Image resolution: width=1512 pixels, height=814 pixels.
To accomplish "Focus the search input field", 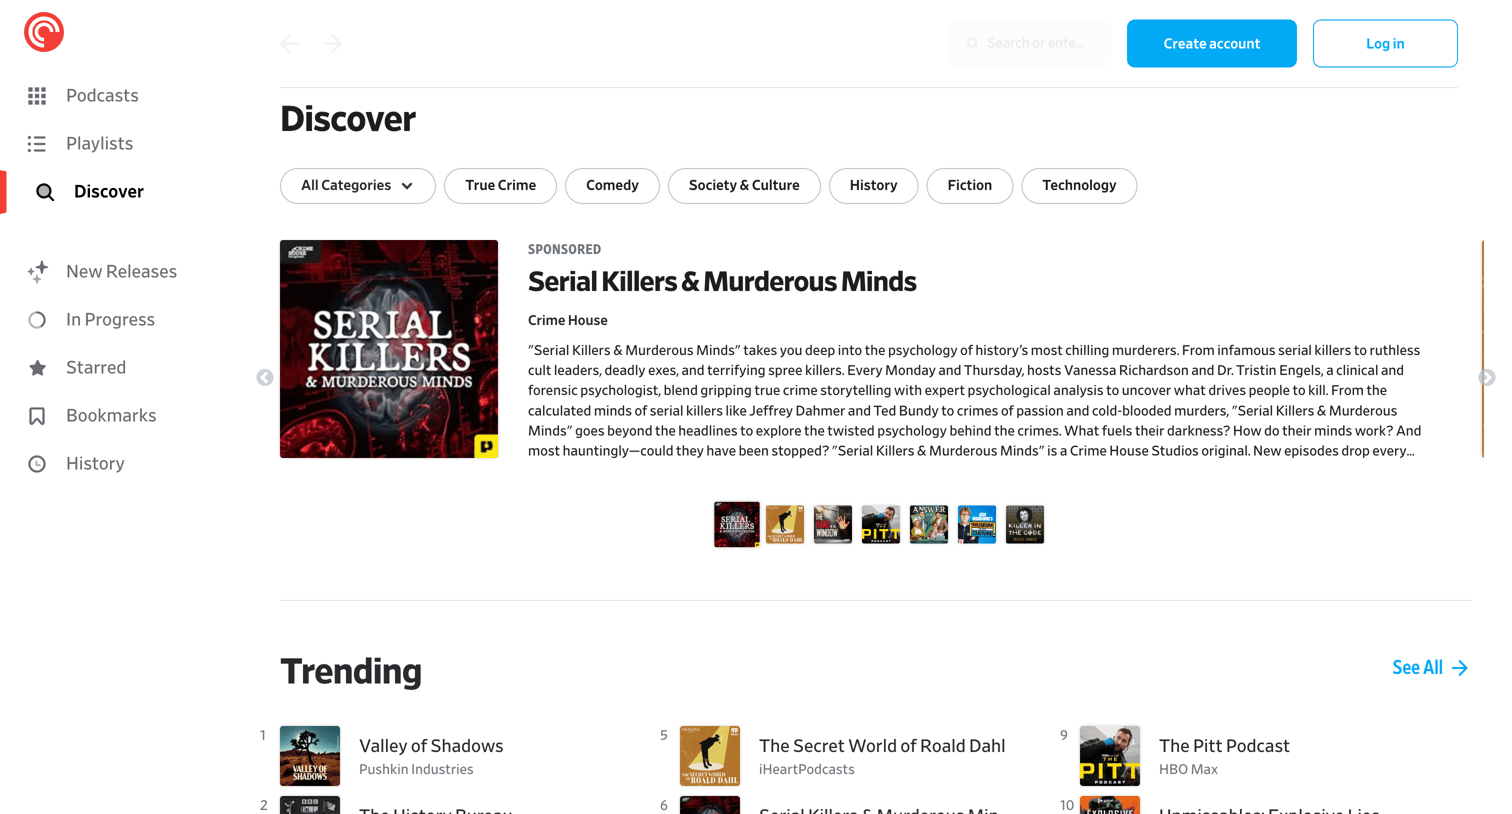I will [x=1030, y=44].
